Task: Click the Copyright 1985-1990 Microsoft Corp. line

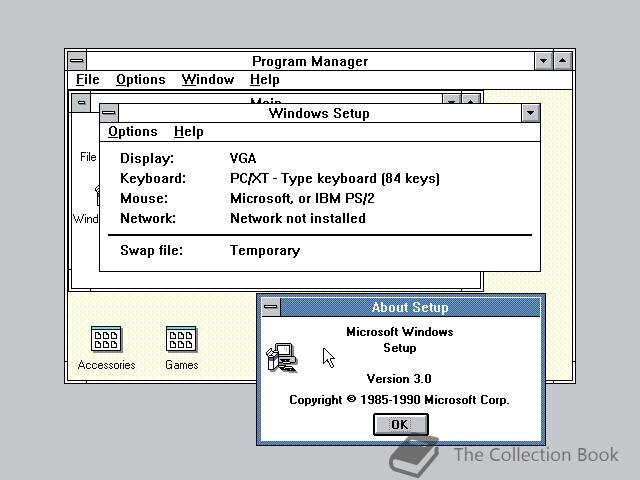Action: coord(399,400)
